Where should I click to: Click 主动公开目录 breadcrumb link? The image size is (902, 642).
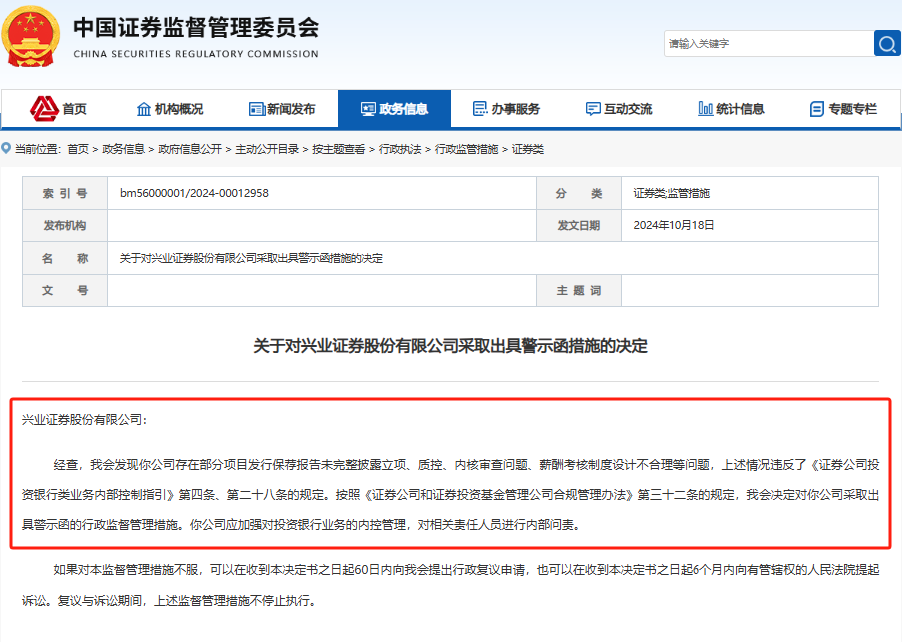[x=267, y=149]
